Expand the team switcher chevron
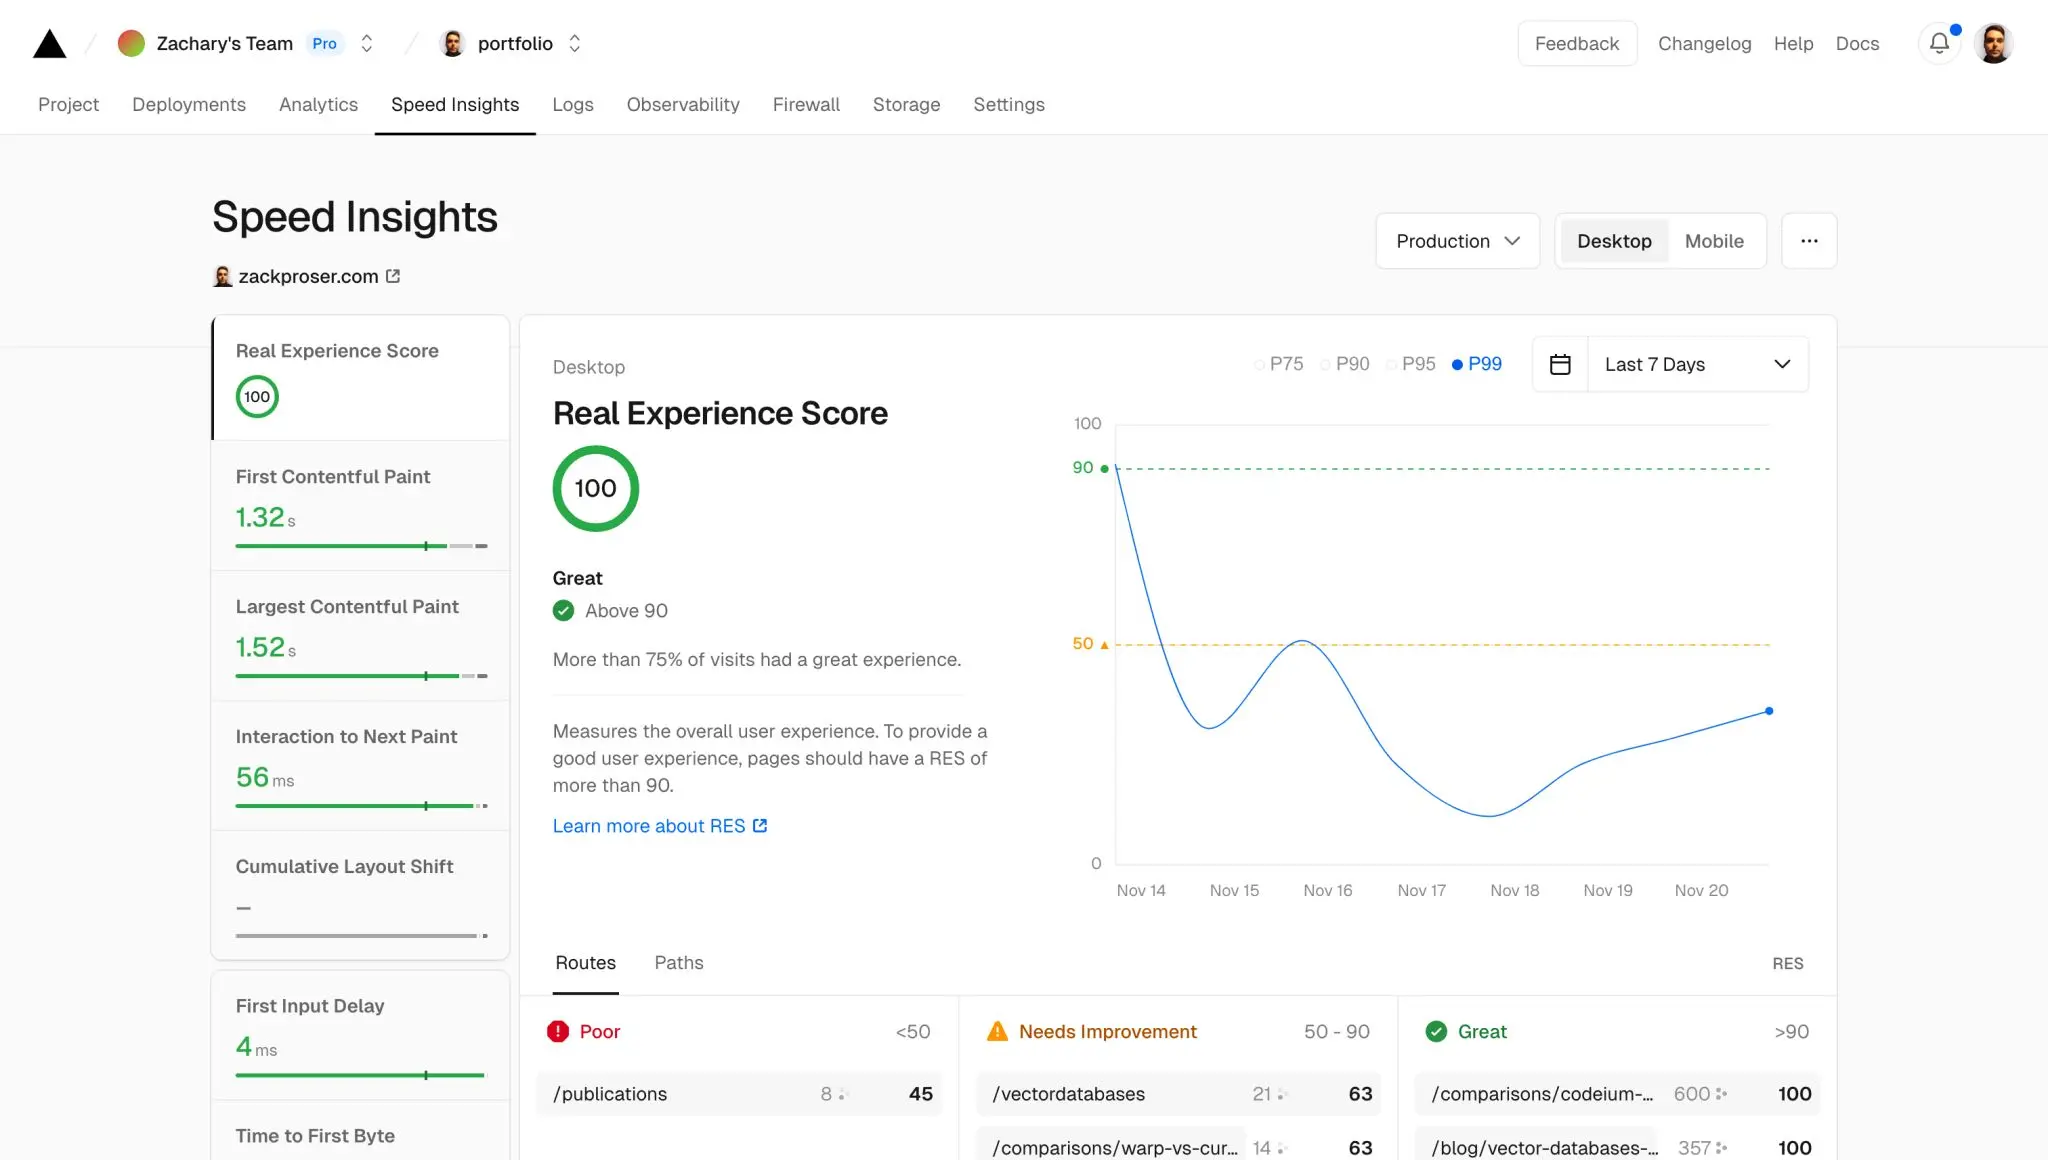Viewport: 2048px width, 1160px height. click(366, 43)
